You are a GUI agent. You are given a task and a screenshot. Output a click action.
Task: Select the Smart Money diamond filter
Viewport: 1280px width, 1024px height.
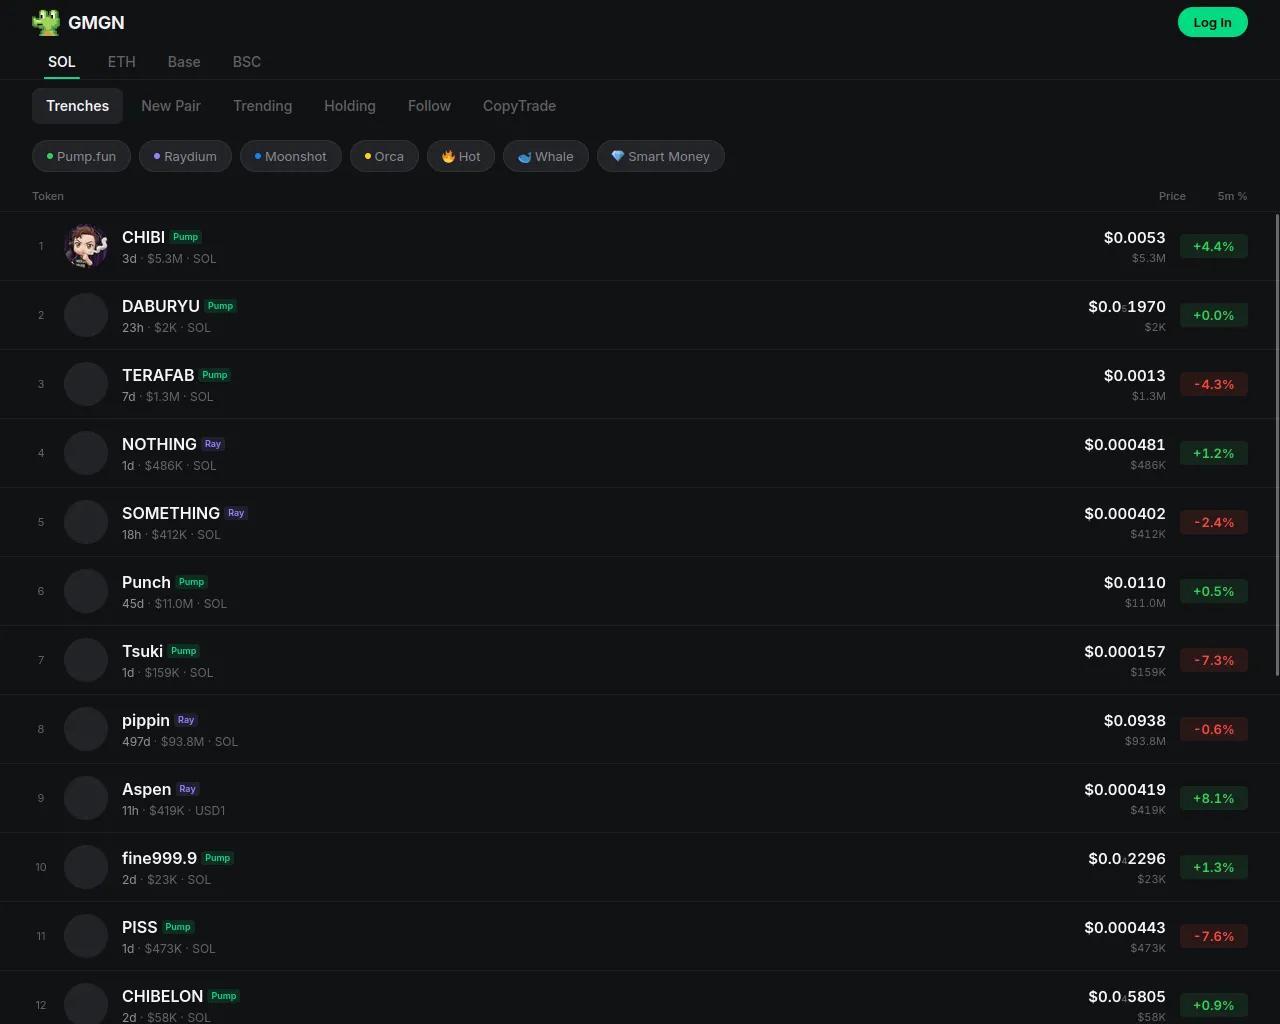coord(661,156)
